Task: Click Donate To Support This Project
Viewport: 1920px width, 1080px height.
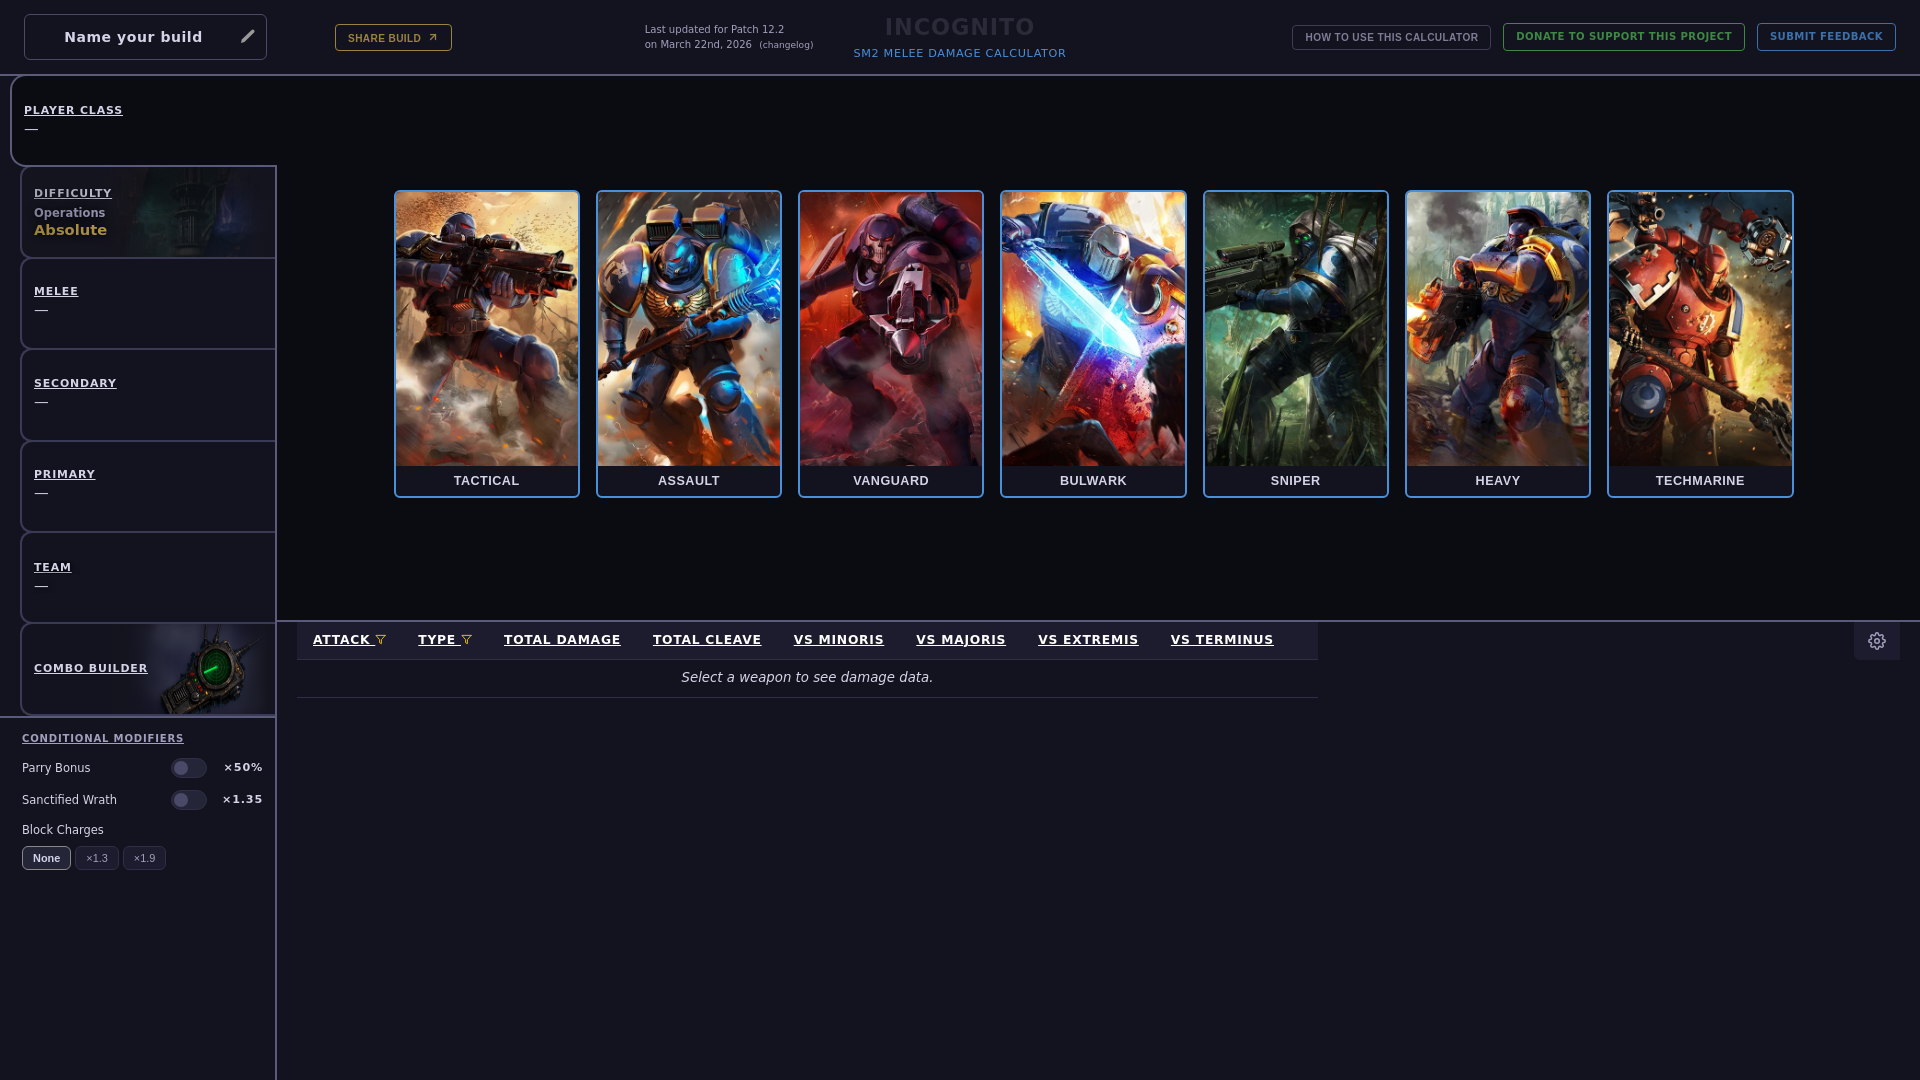Action: click(1624, 37)
